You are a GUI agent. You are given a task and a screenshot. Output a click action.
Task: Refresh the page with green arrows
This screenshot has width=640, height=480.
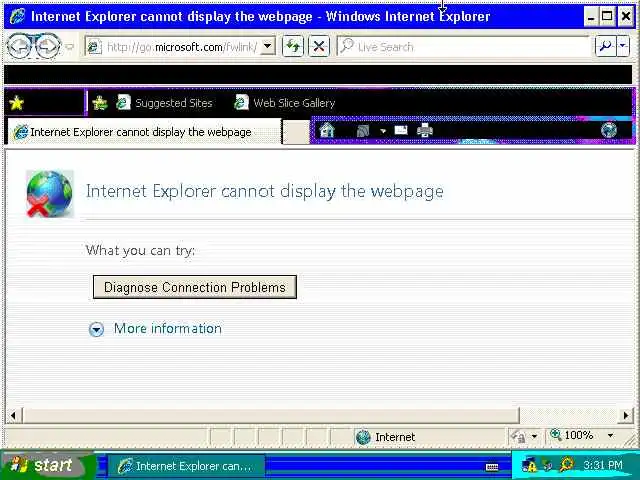pyautogui.click(x=293, y=47)
